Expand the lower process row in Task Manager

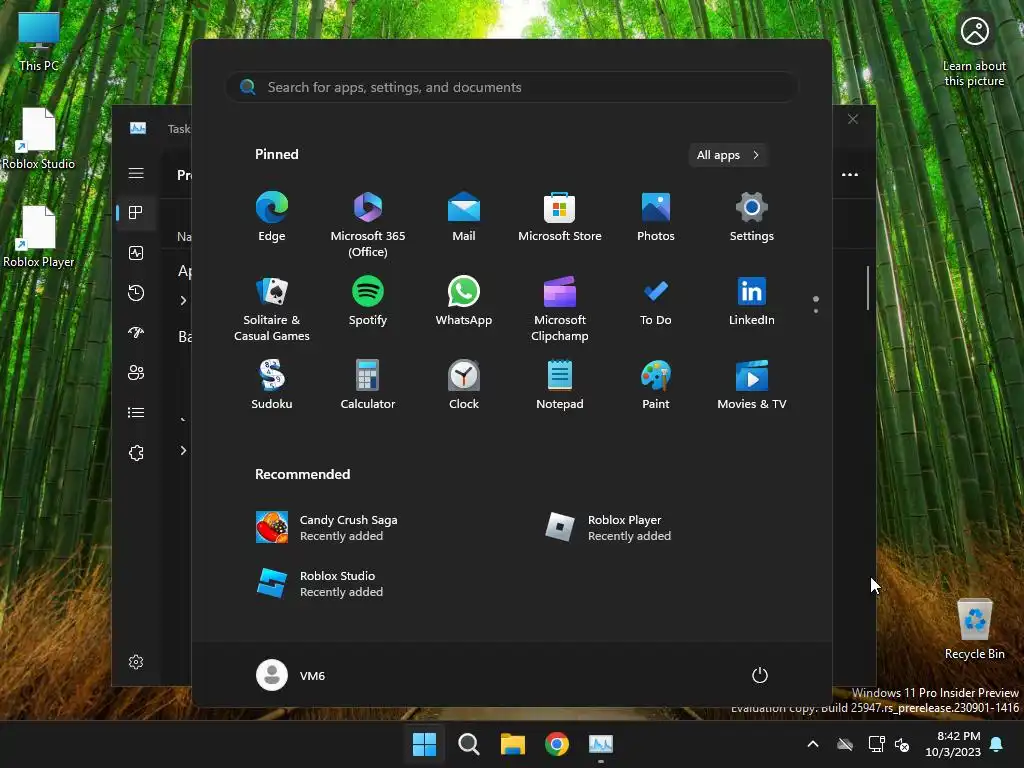coord(184,450)
